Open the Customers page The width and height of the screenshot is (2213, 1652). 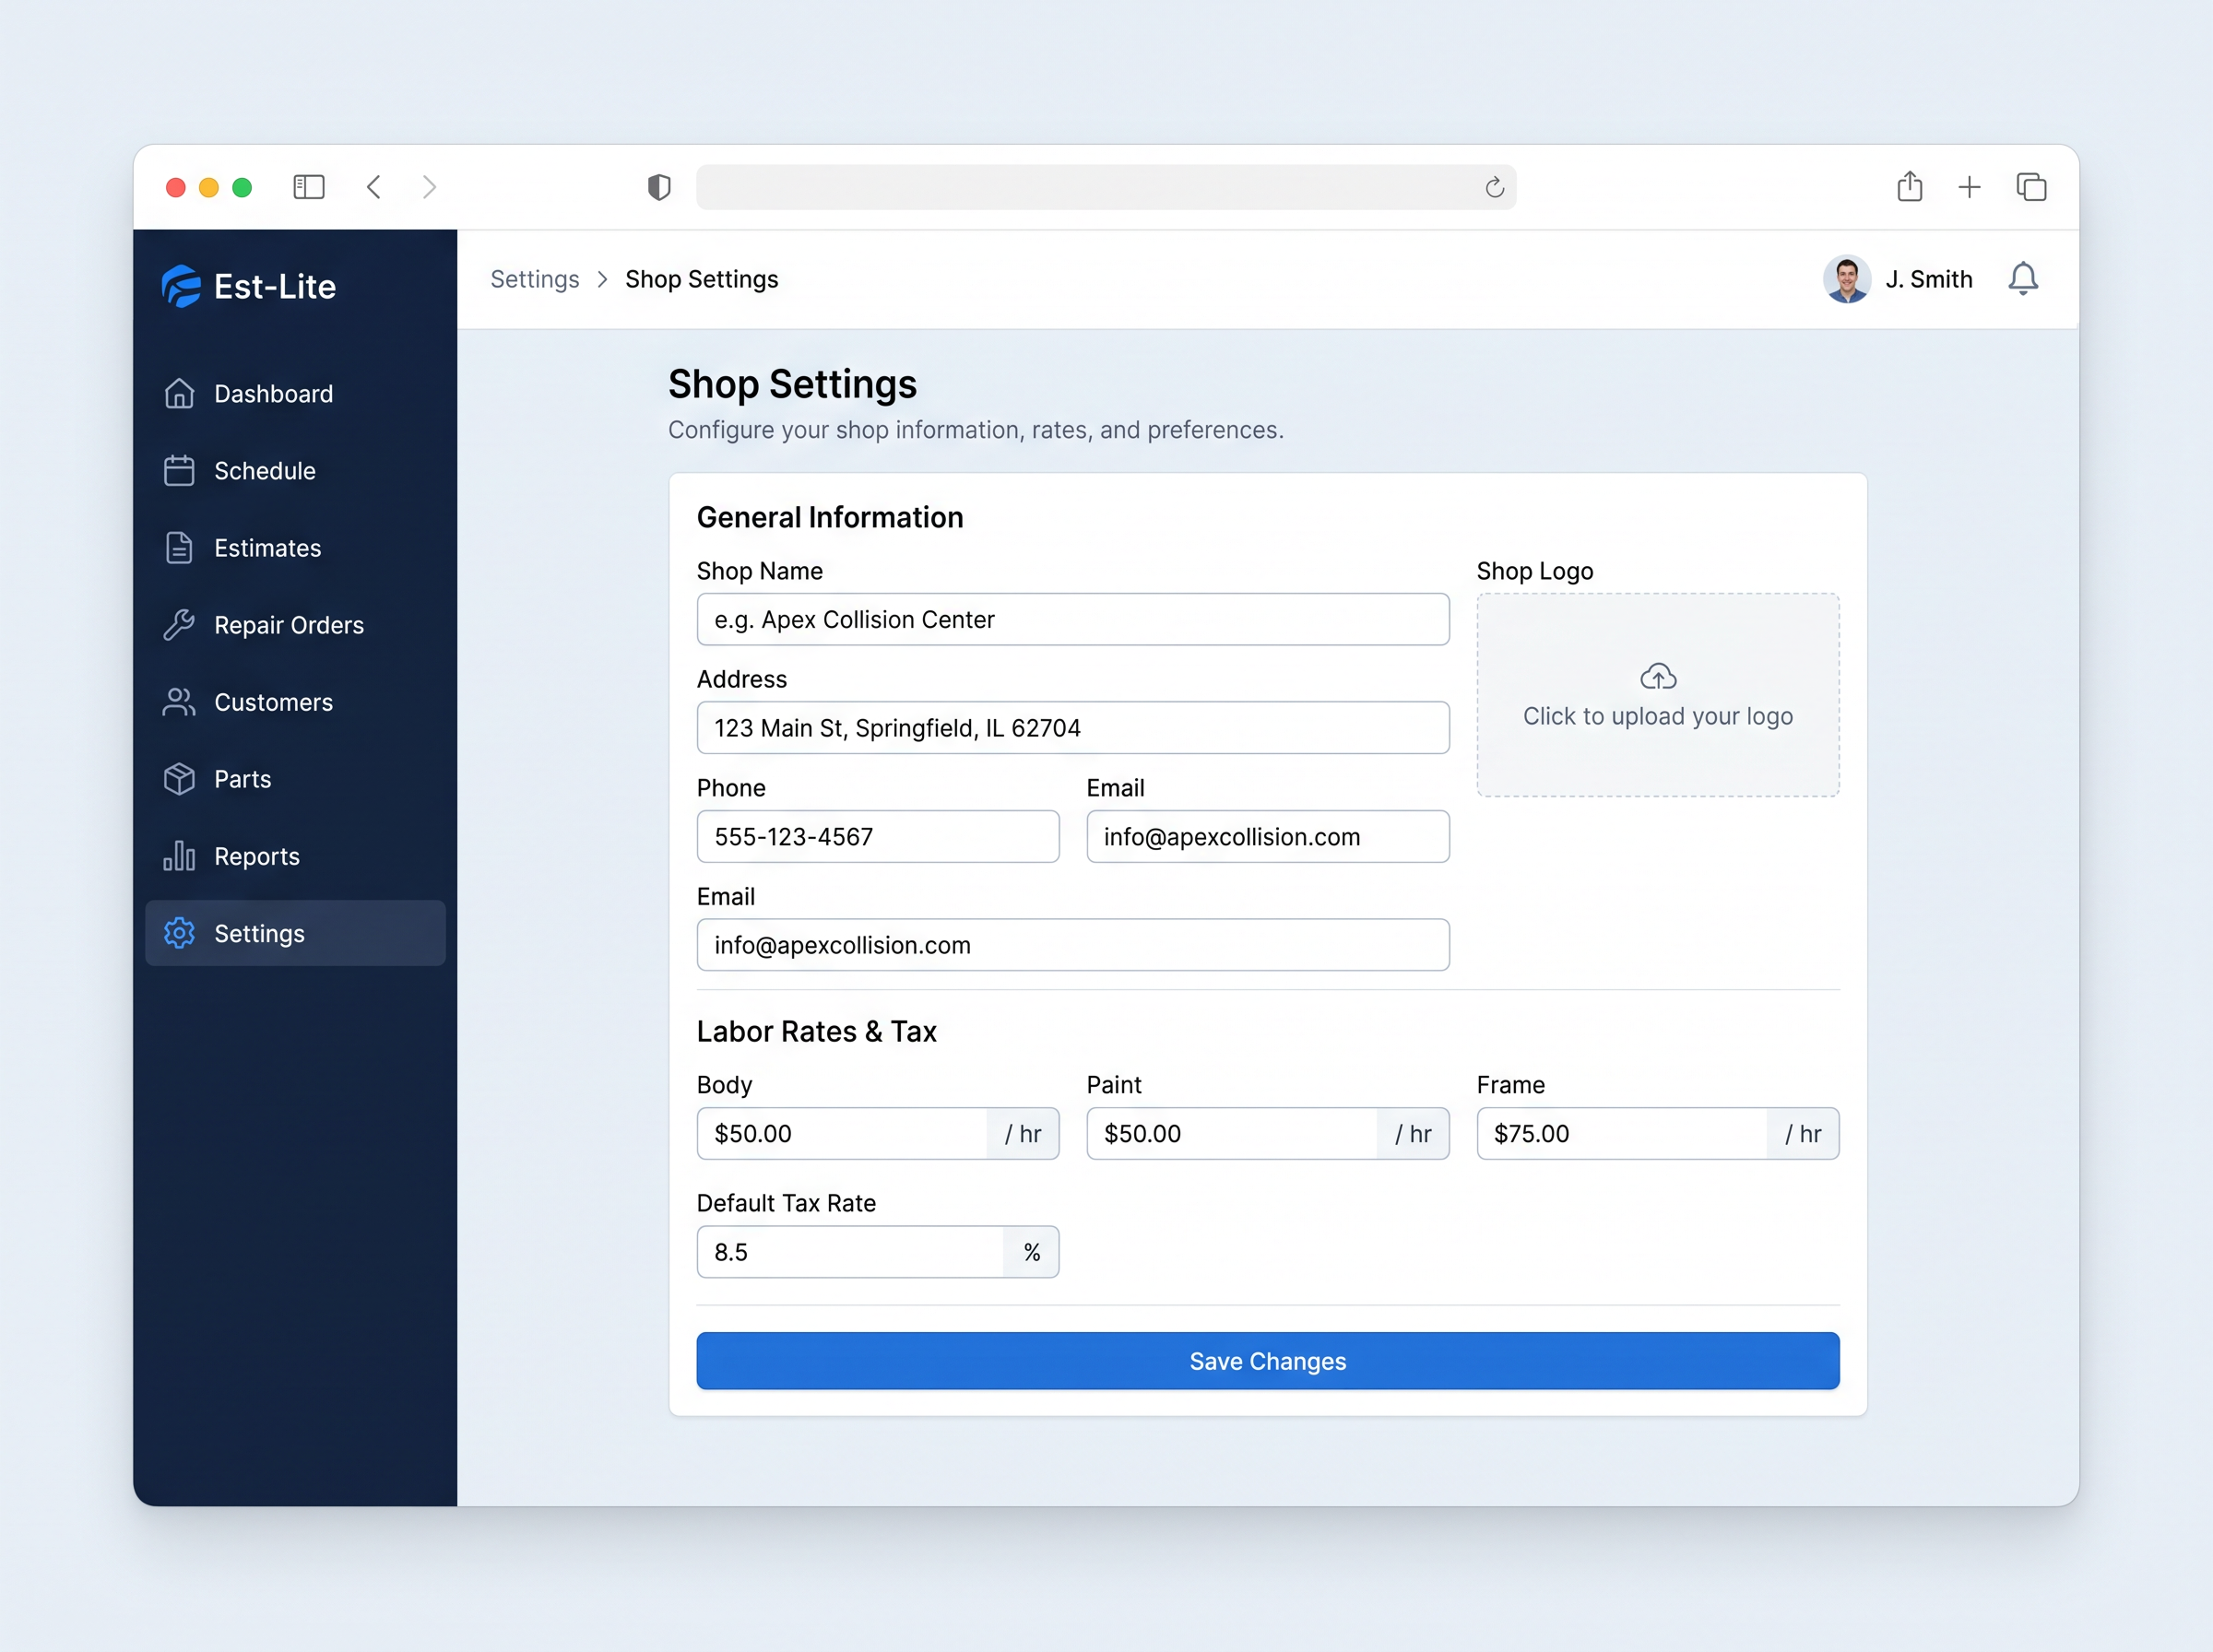[295, 702]
